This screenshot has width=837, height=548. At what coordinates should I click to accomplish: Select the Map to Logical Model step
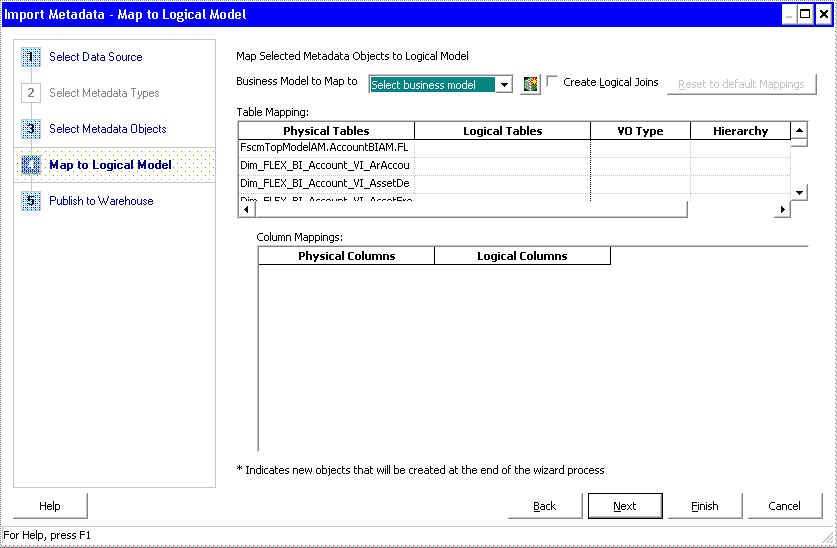(110, 165)
